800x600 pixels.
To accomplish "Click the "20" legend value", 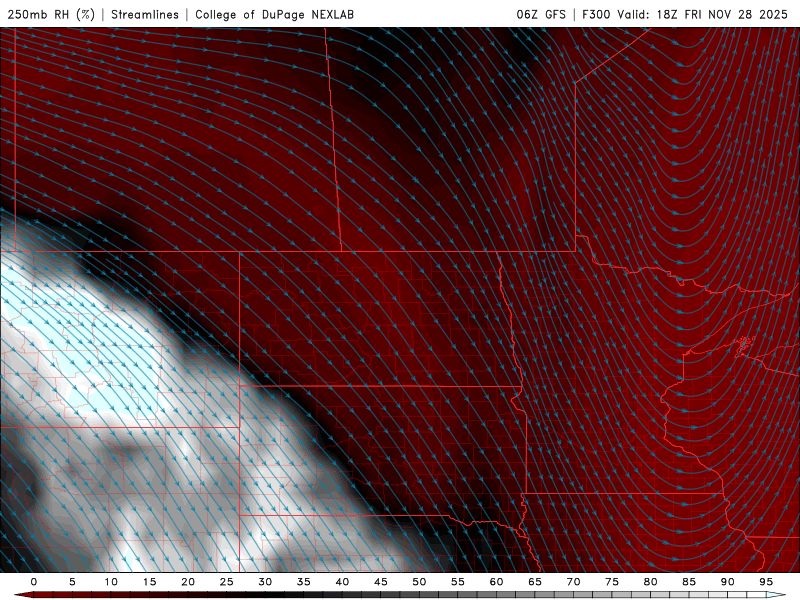I will point(188,582).
